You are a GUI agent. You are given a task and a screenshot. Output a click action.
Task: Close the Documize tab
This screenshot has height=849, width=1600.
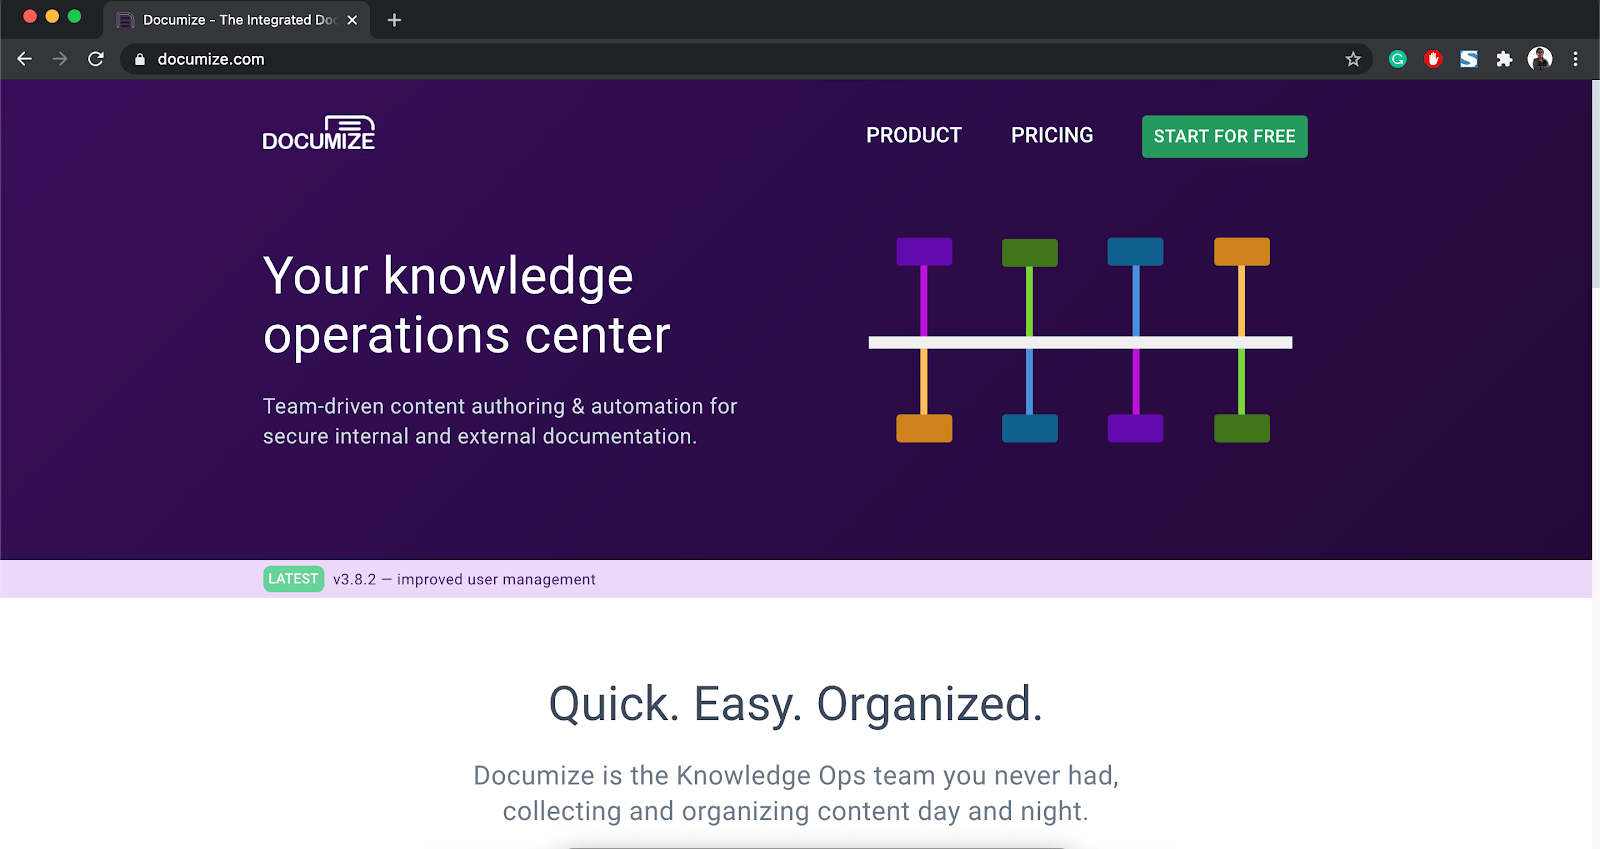tap(352, 20)
